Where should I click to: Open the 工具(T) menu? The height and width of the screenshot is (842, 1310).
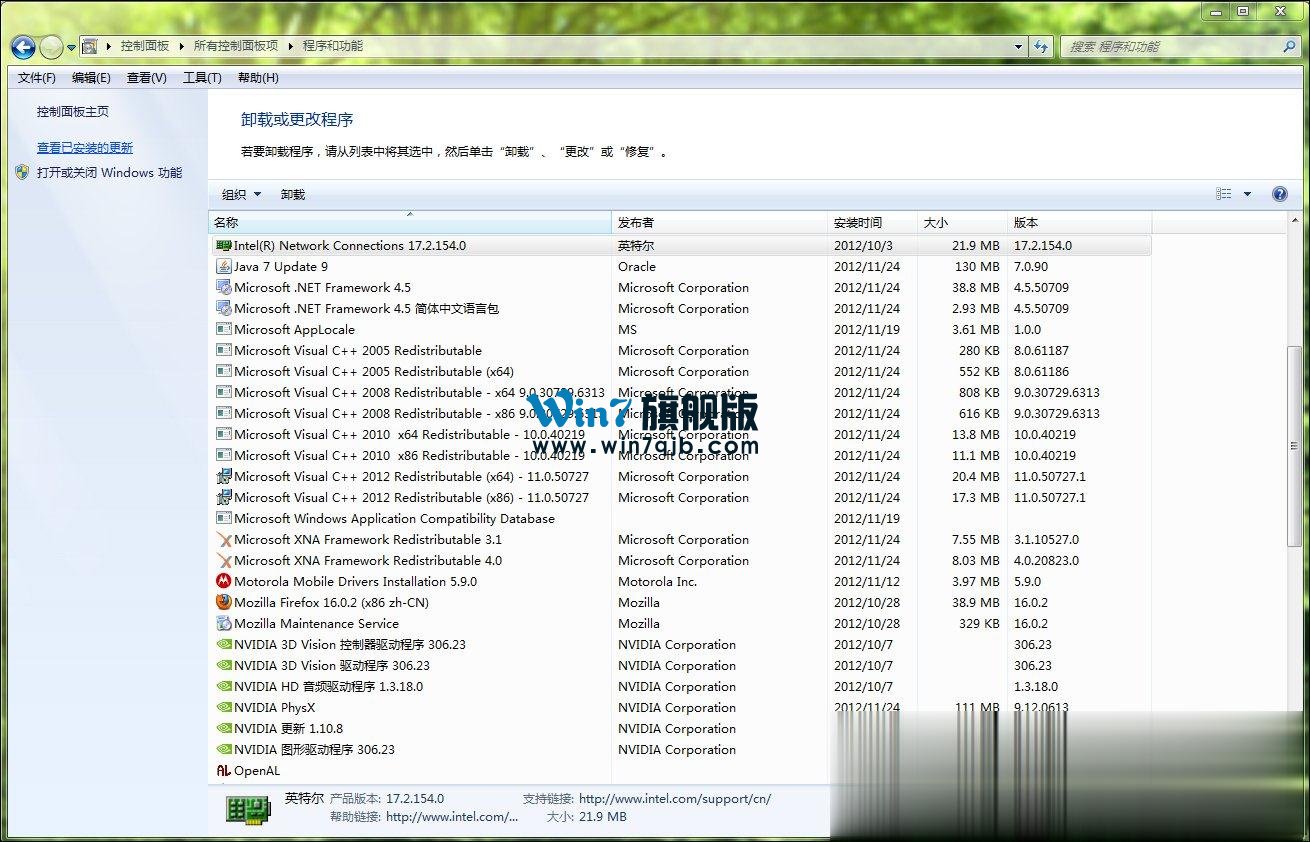click(x=202, y=77)
